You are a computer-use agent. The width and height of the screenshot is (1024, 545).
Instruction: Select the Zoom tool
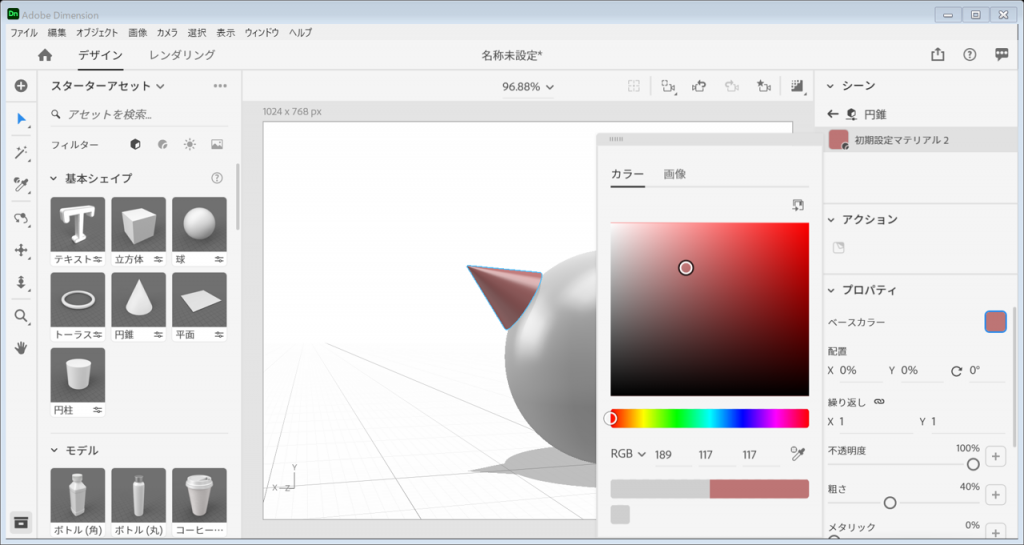click(x=20, y=316)
